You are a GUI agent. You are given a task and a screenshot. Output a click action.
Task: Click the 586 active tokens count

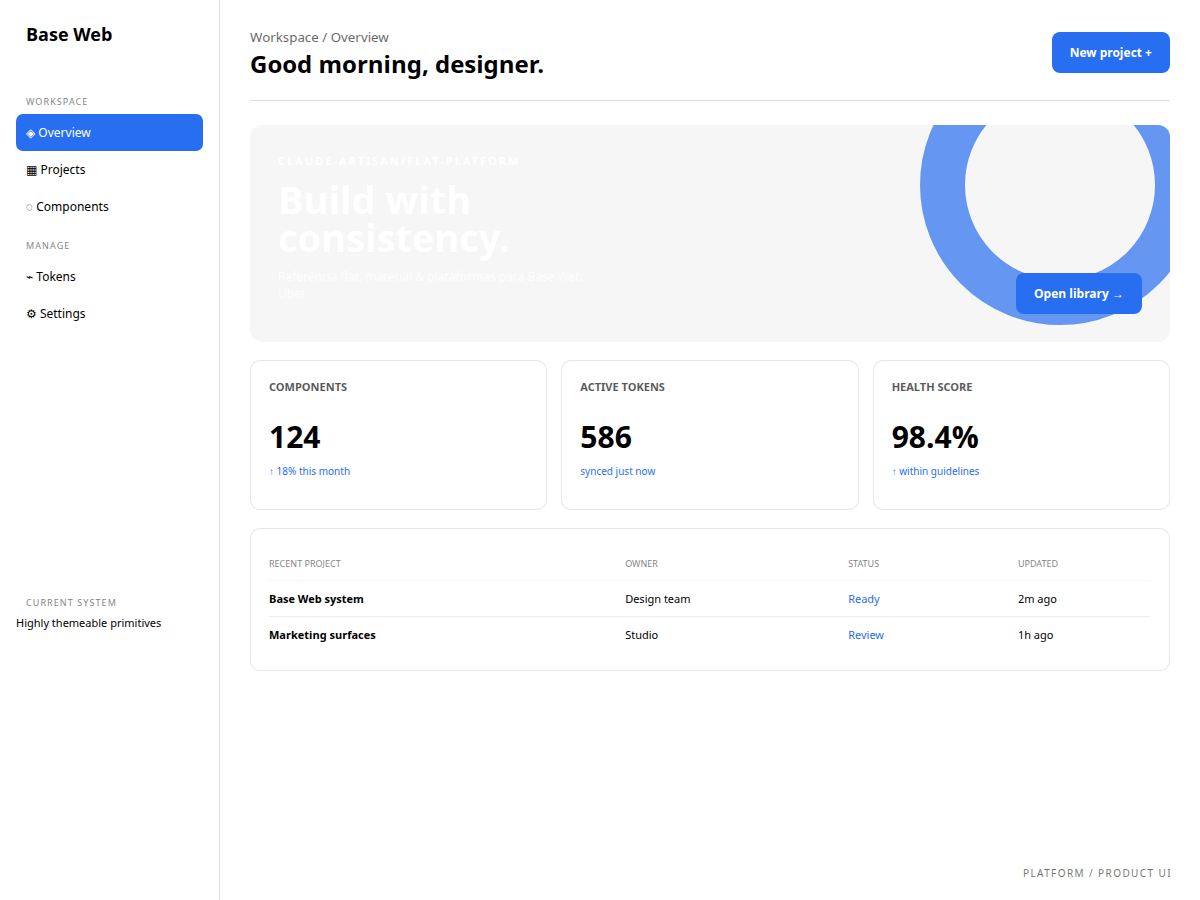pyautogui.click(x=606, y=437)
